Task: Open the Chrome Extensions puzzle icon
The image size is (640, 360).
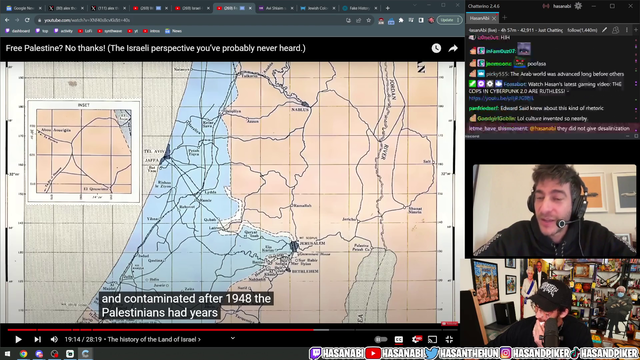Action: tap(401, 20)
